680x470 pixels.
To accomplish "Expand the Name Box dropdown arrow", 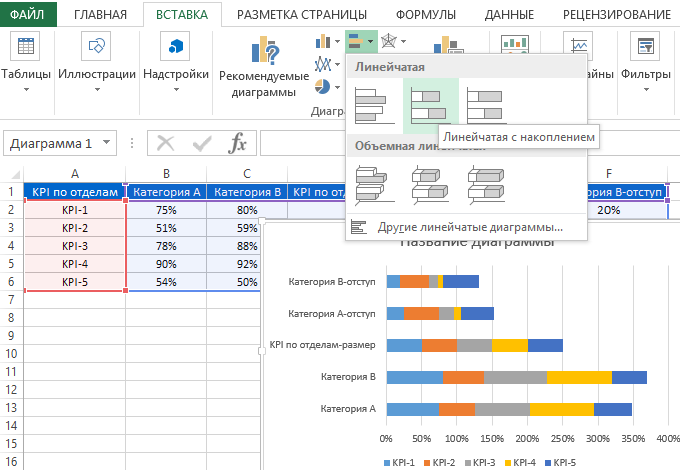I will pos(106,143).
